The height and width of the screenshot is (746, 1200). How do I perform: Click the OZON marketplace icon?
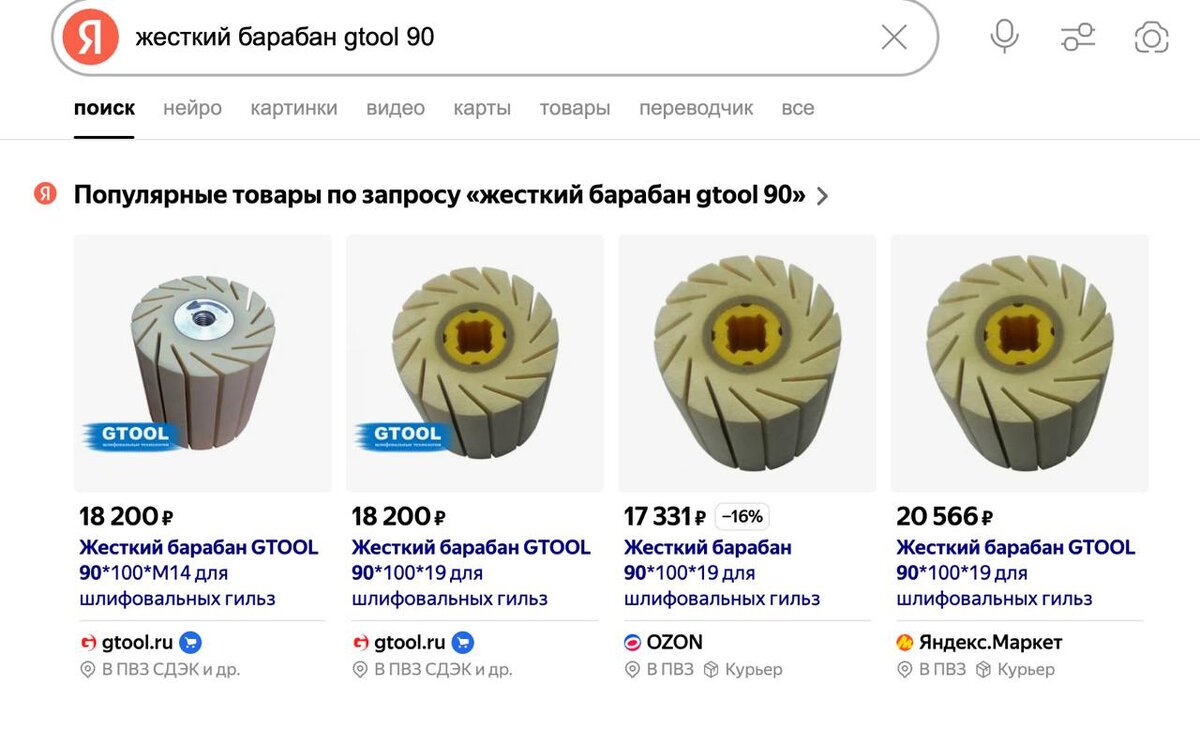pos(632,641)
